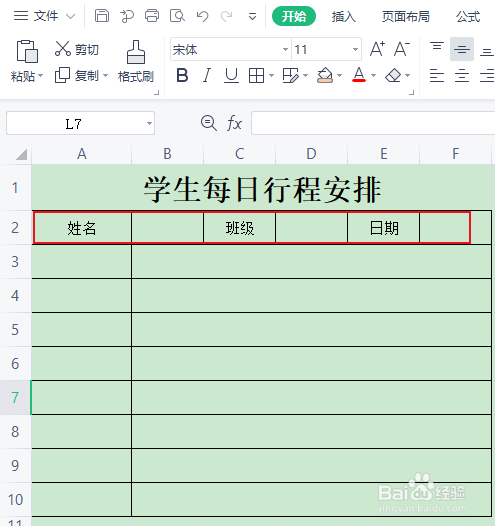Click the draw border/table style icon
This screenshot has width=495, height=526.
(x=290, y=75)
